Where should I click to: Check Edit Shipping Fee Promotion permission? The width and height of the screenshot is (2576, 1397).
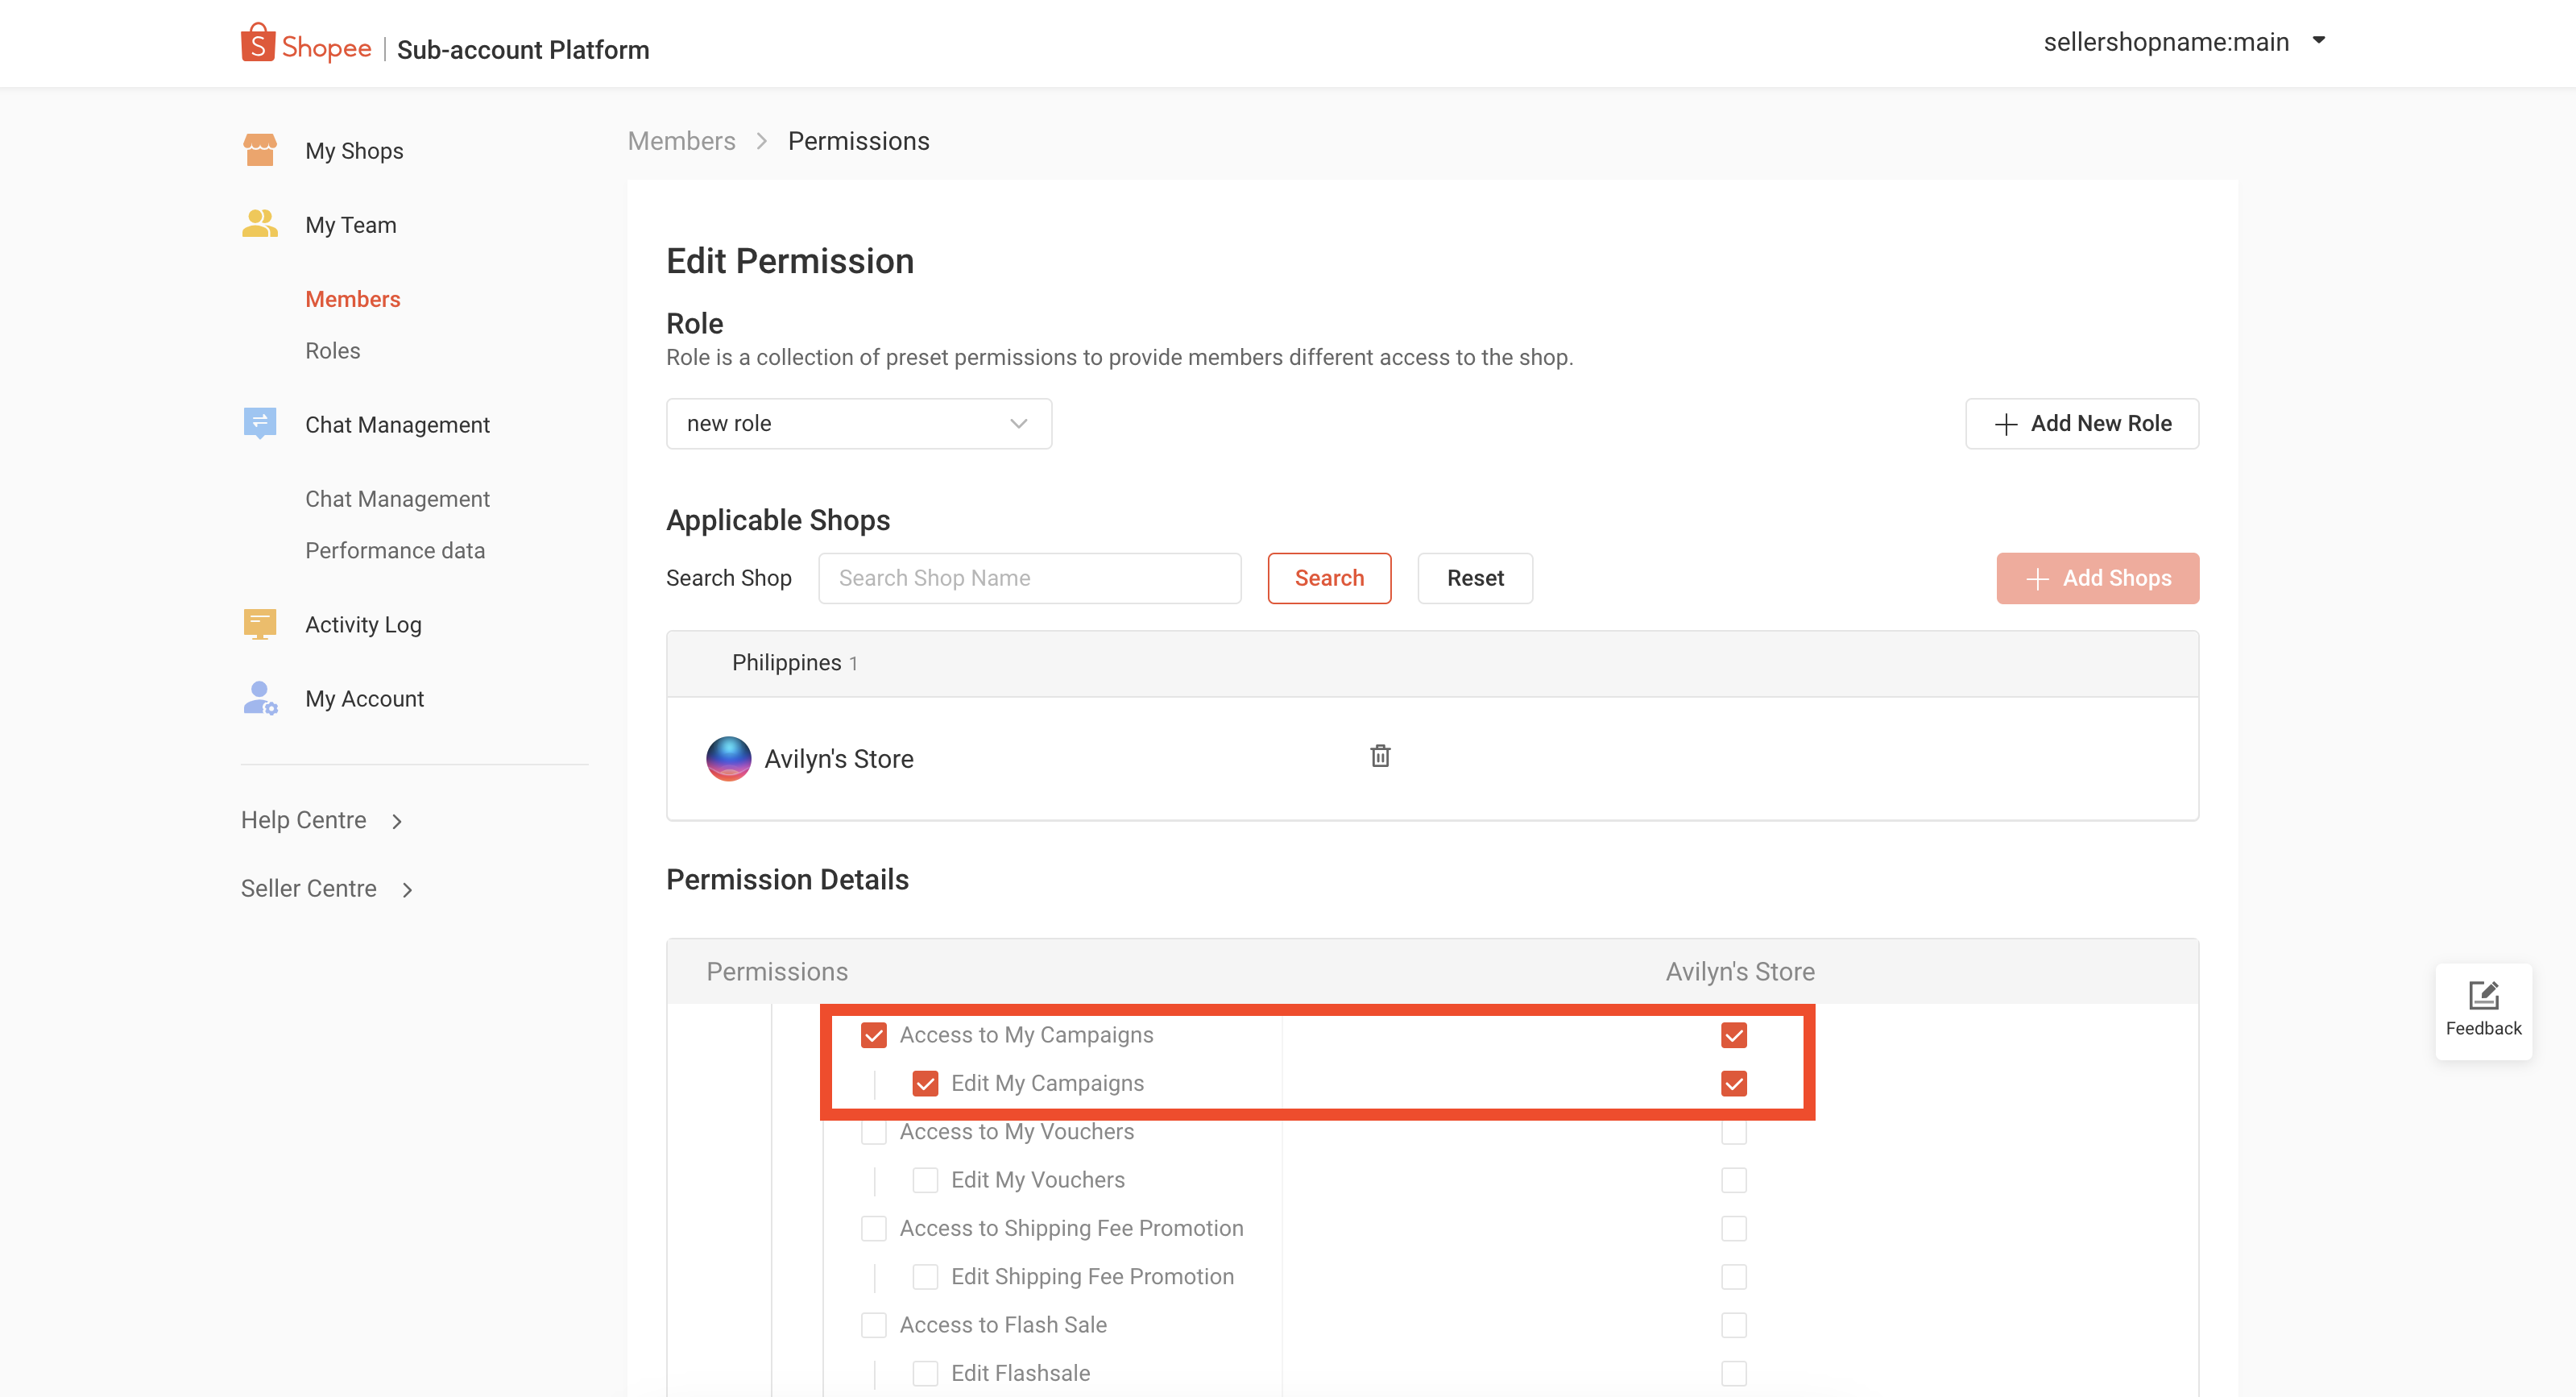click(925, 1276)
